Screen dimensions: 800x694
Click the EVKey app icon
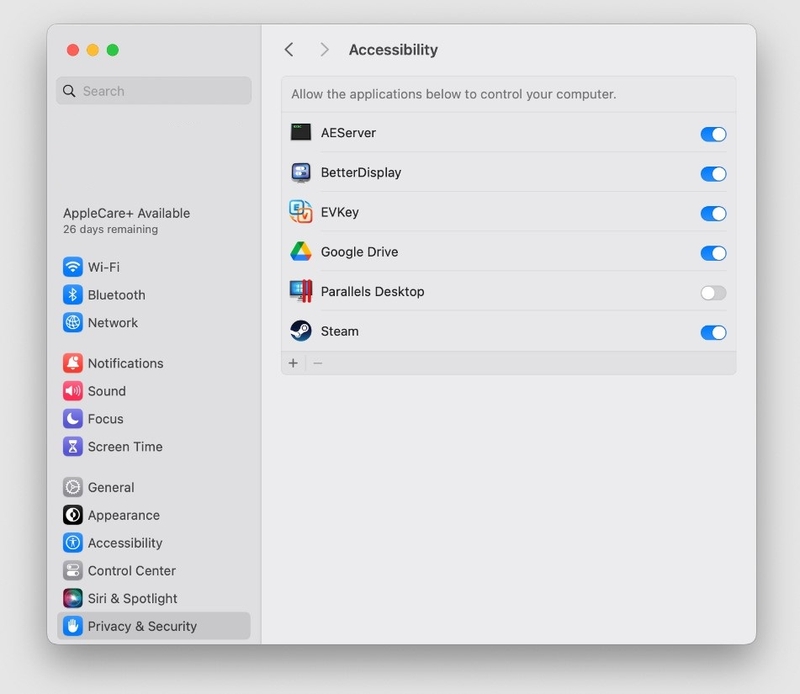tap(301, 212)
